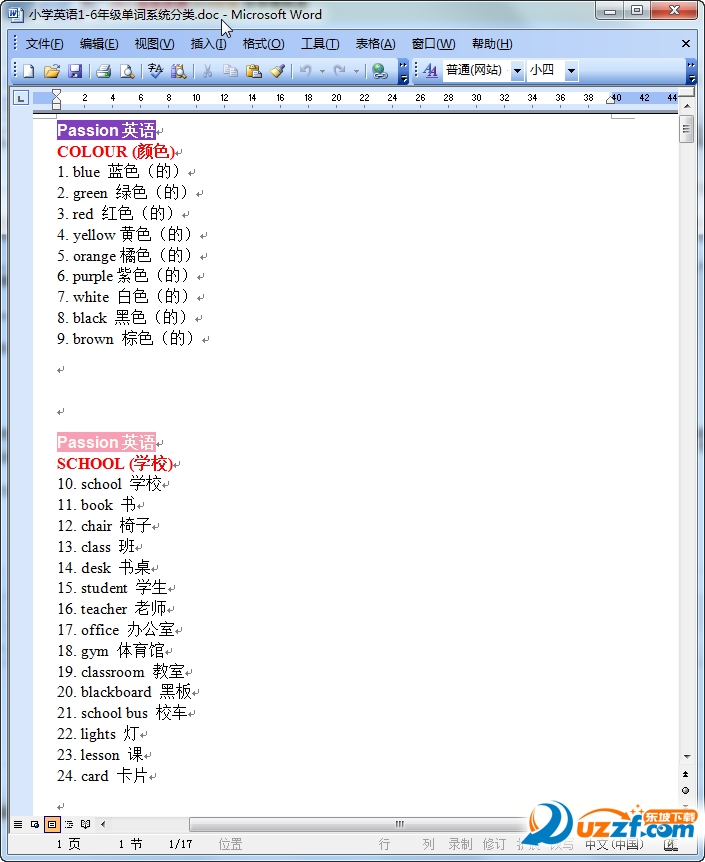The image size is (705, 862).
Task: Switch to Web Layout view
Action: [35, 824]
